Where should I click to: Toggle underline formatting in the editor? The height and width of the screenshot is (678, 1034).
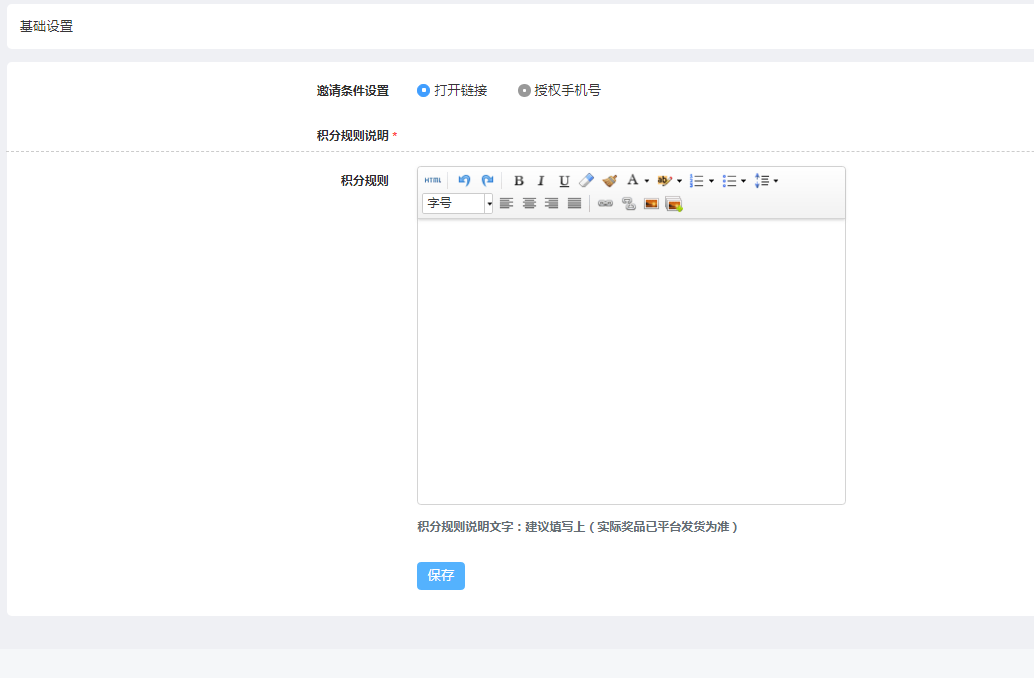564,181
